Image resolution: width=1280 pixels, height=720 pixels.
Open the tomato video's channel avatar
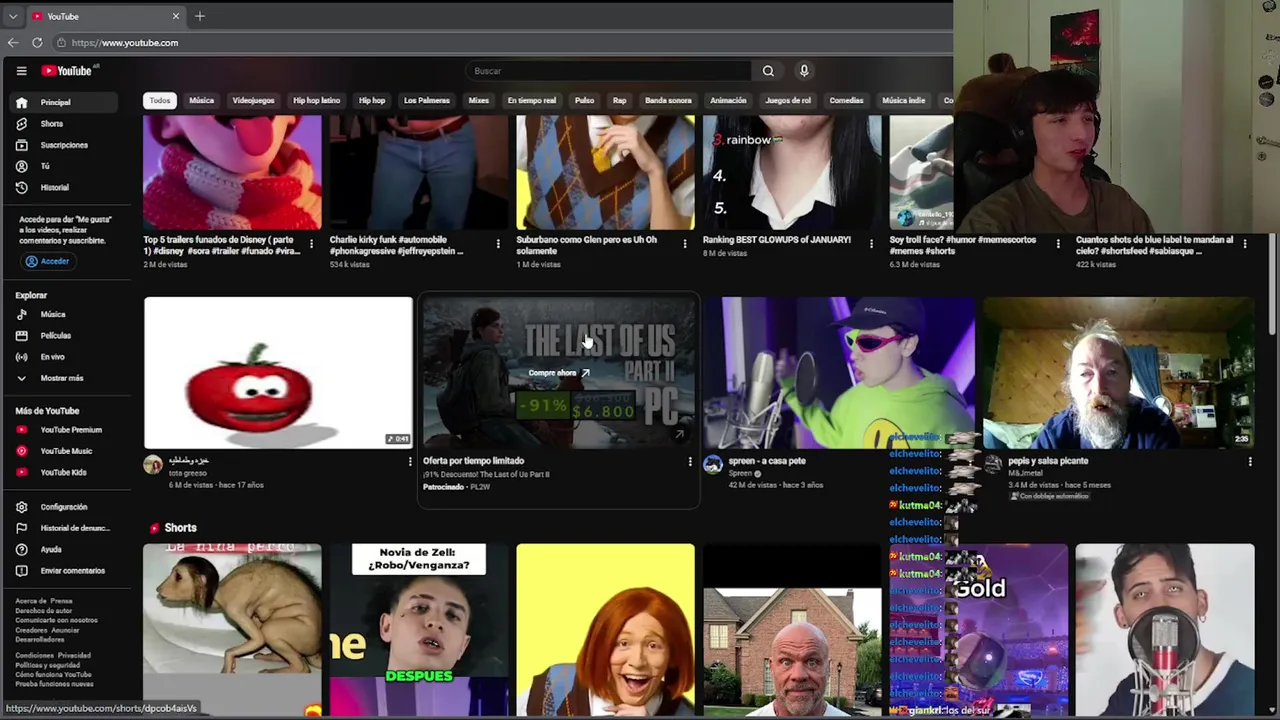click(153, 464)
